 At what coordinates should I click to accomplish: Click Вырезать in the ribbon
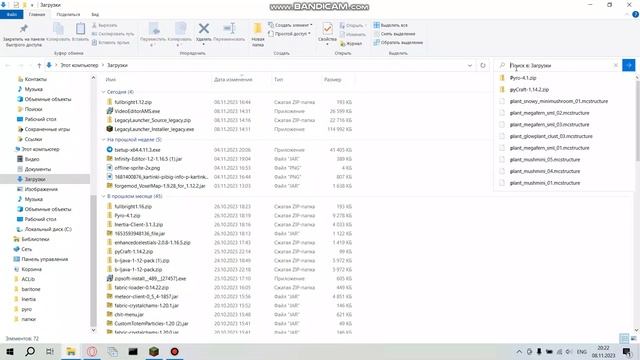click(104, 25)
